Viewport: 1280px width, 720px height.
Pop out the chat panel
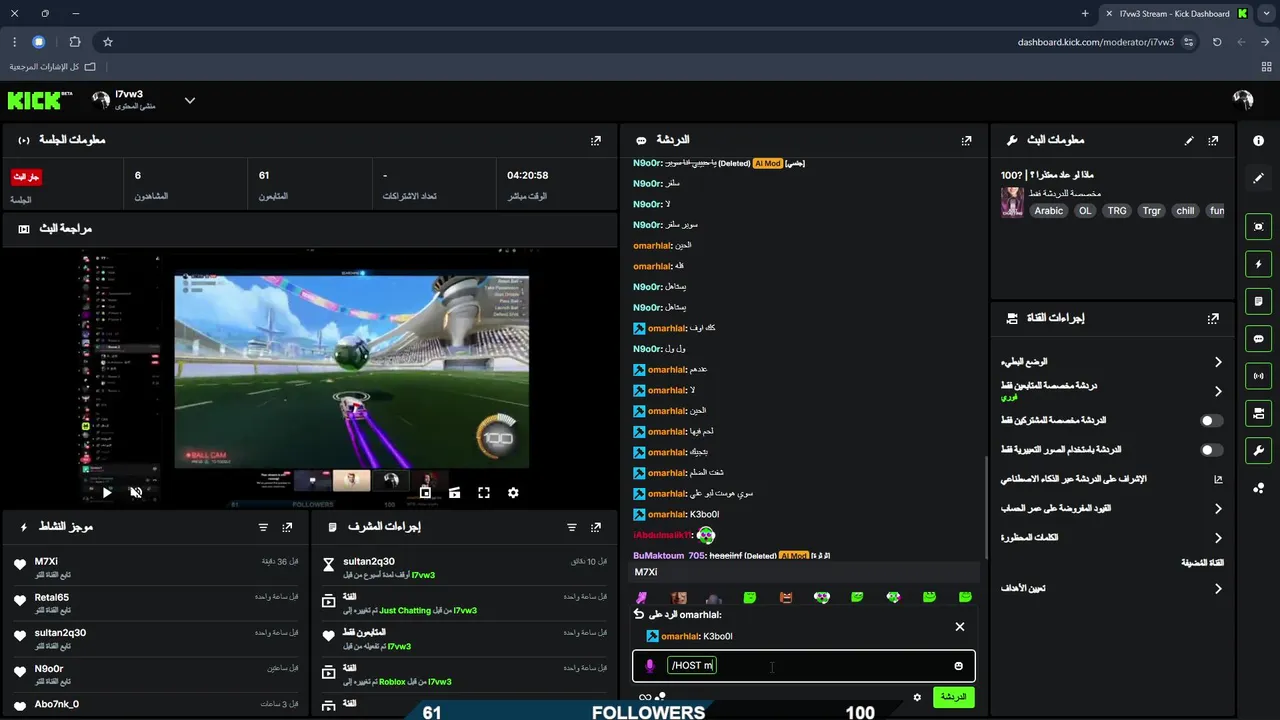coord(966,141)
